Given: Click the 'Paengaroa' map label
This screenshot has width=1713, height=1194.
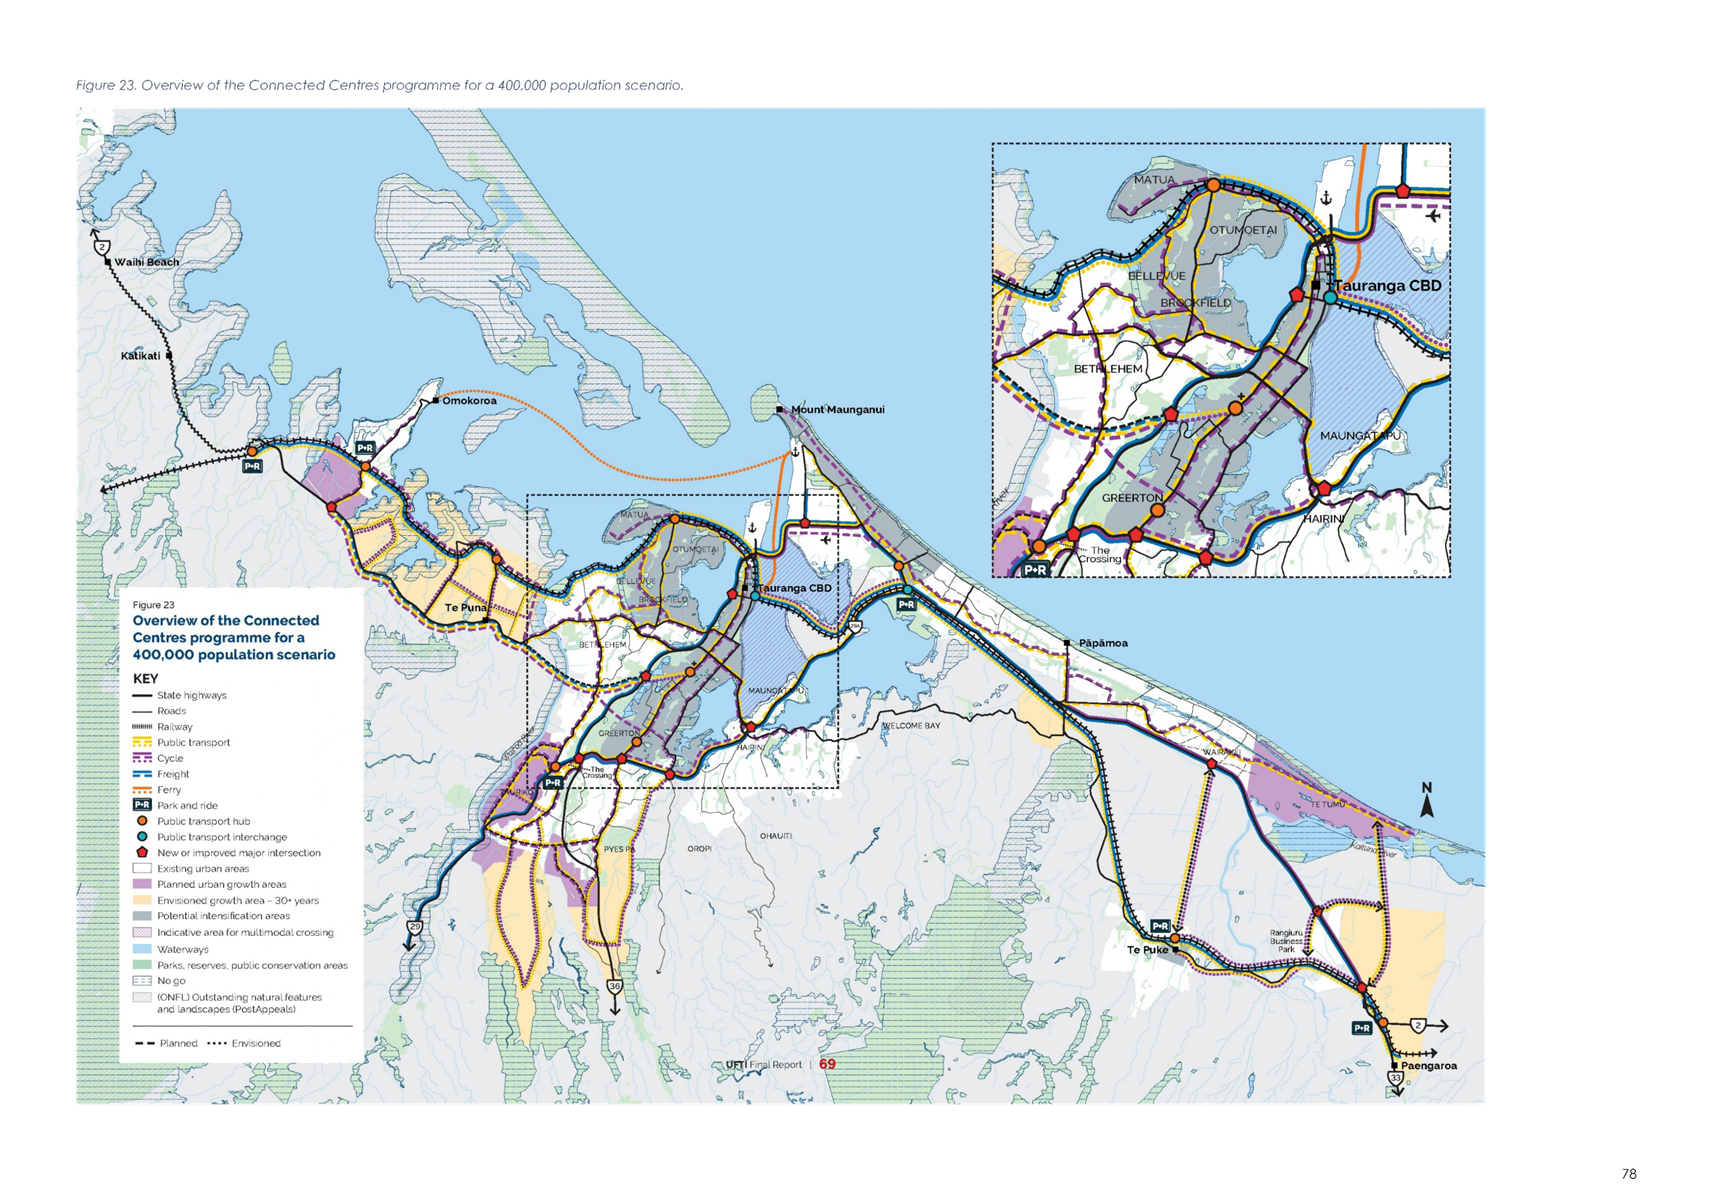Looking at the screenshot, I should click(1429, 1065).
